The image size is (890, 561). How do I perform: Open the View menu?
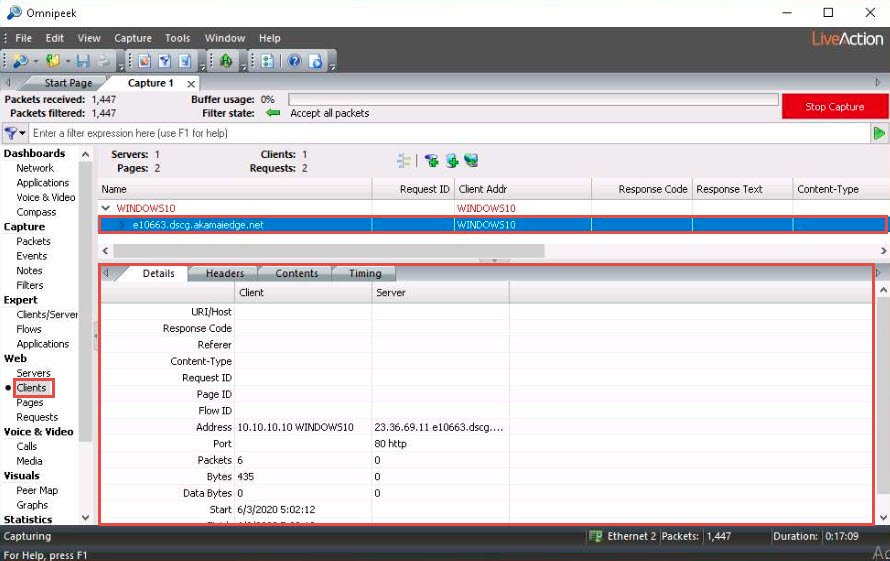[89, 38]
